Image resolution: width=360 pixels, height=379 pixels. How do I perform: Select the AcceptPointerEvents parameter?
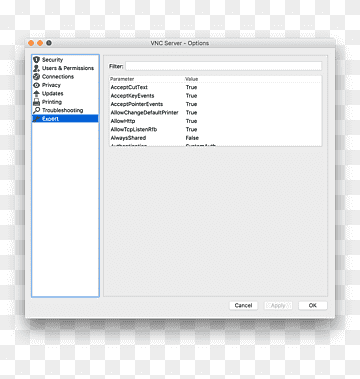click(x=137, y=104)
